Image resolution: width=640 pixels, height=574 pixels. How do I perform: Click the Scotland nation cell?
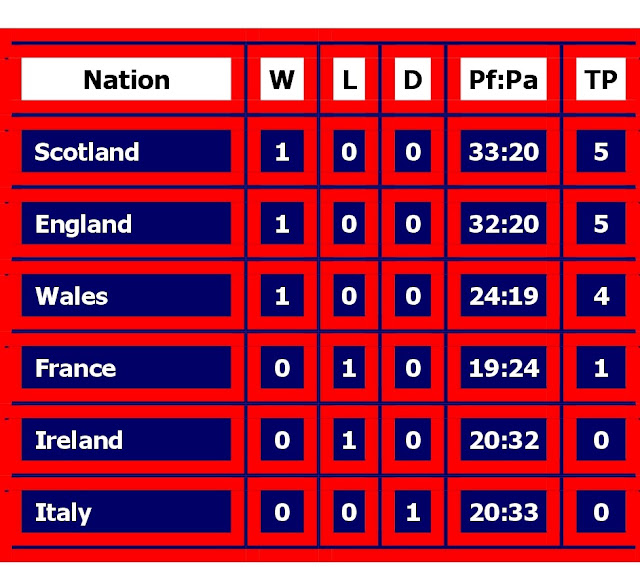click(x=126, y=151)
